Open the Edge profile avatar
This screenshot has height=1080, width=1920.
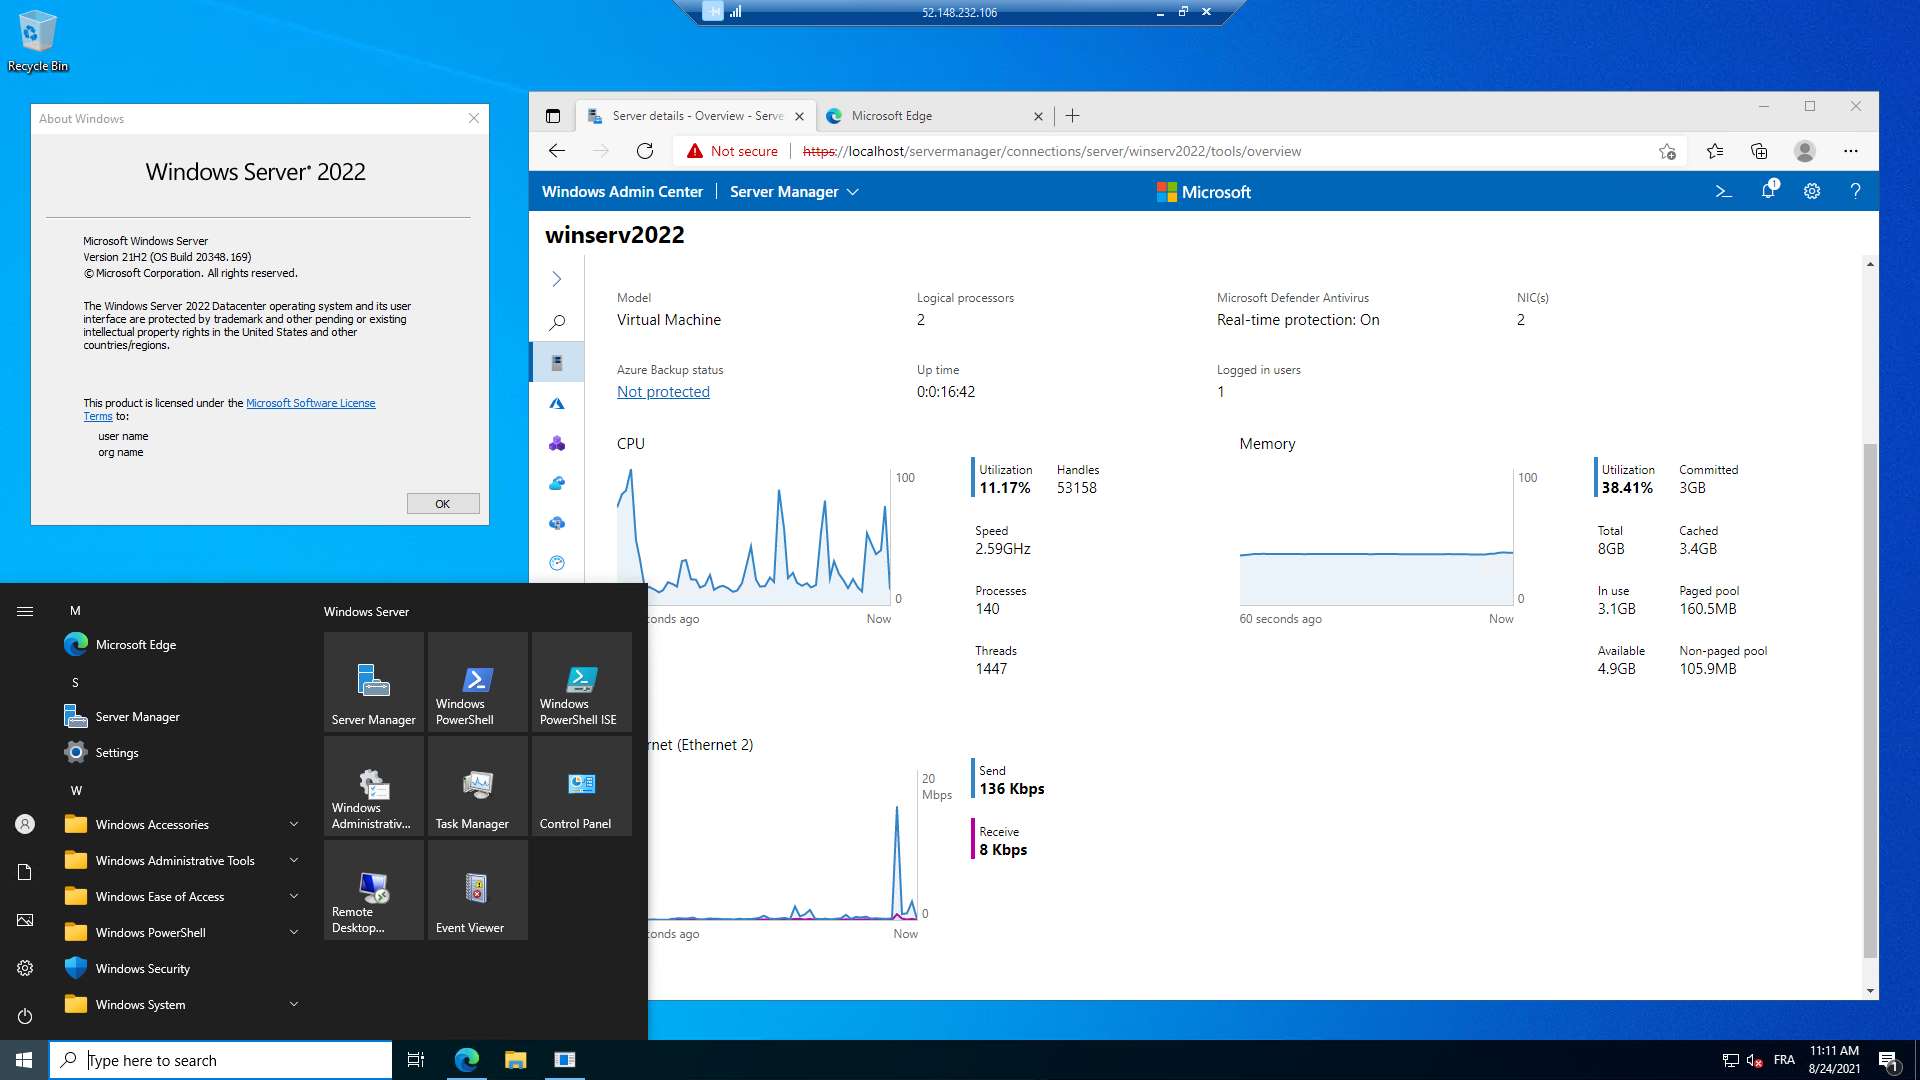1805,151
